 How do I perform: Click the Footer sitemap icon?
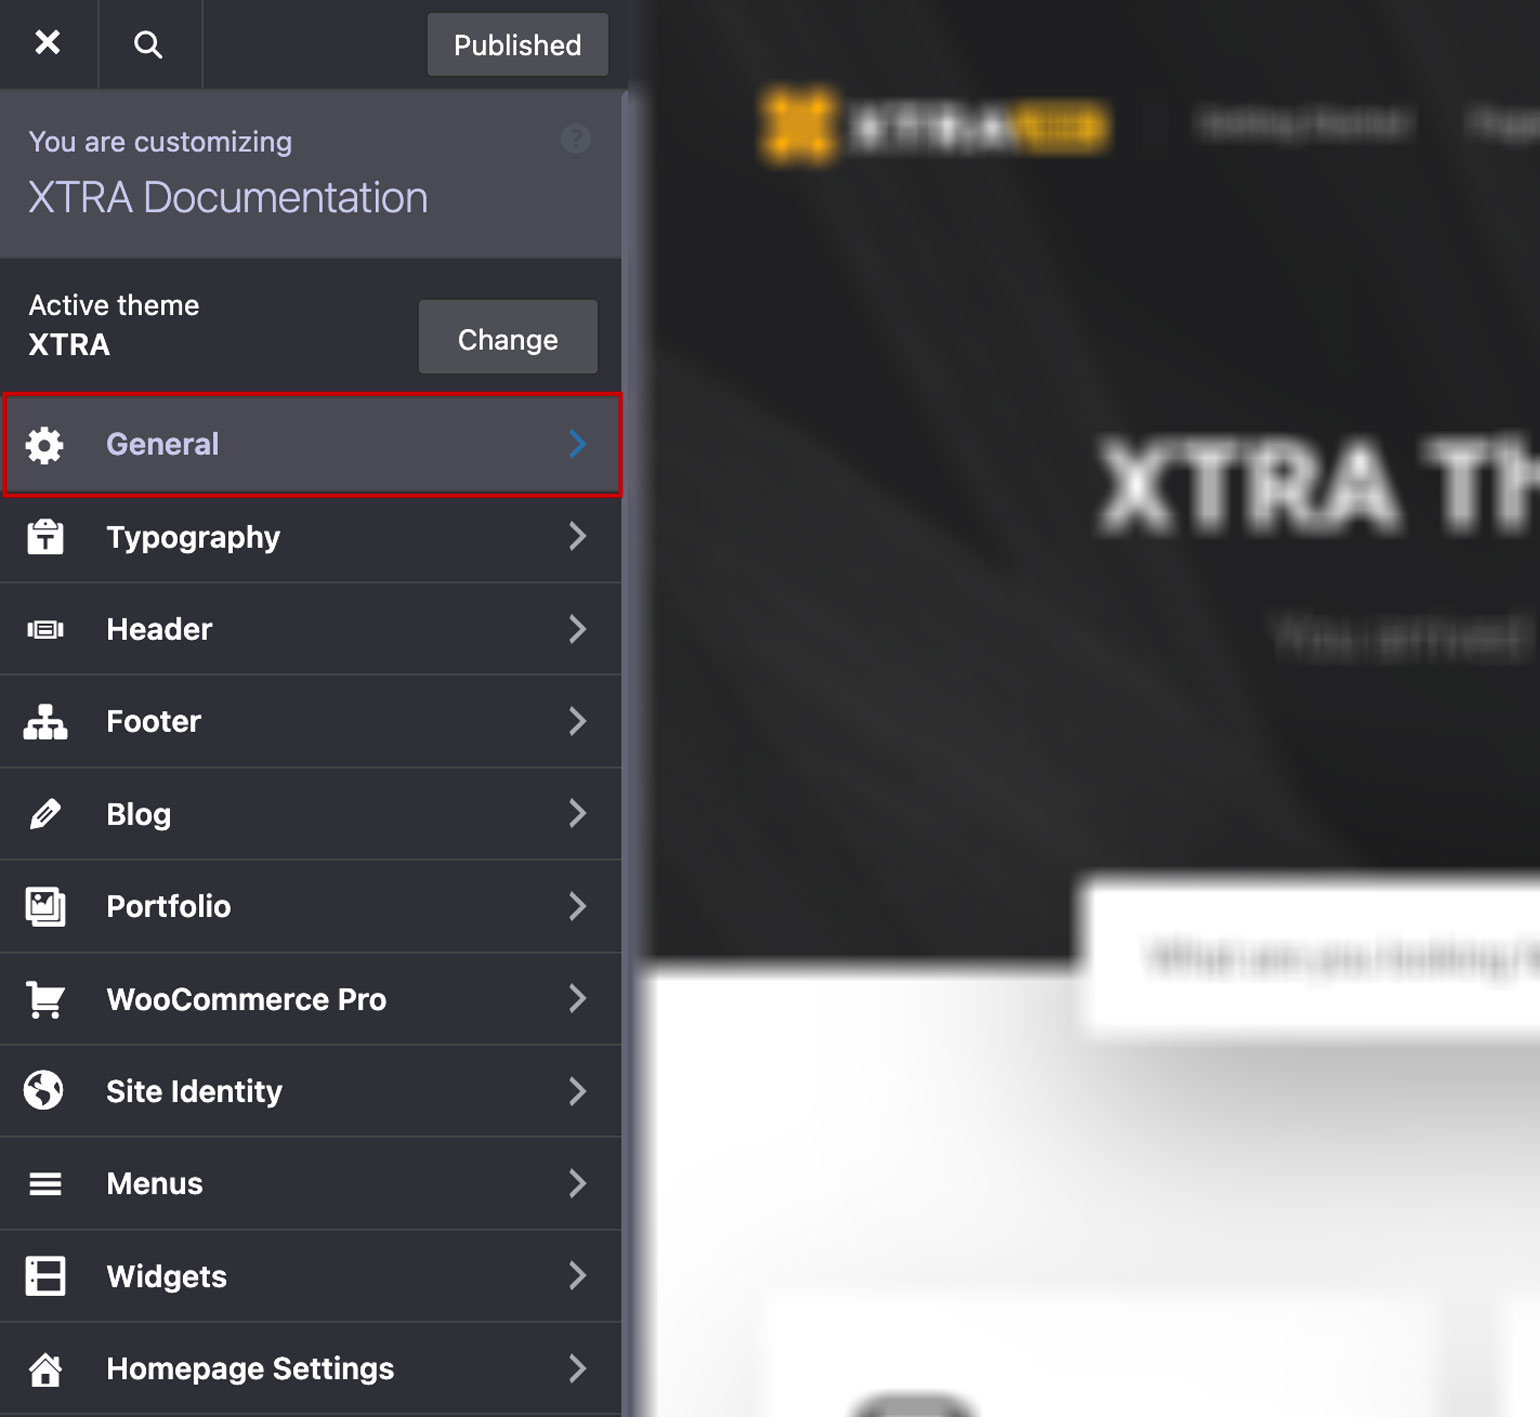tap(45, 722)
